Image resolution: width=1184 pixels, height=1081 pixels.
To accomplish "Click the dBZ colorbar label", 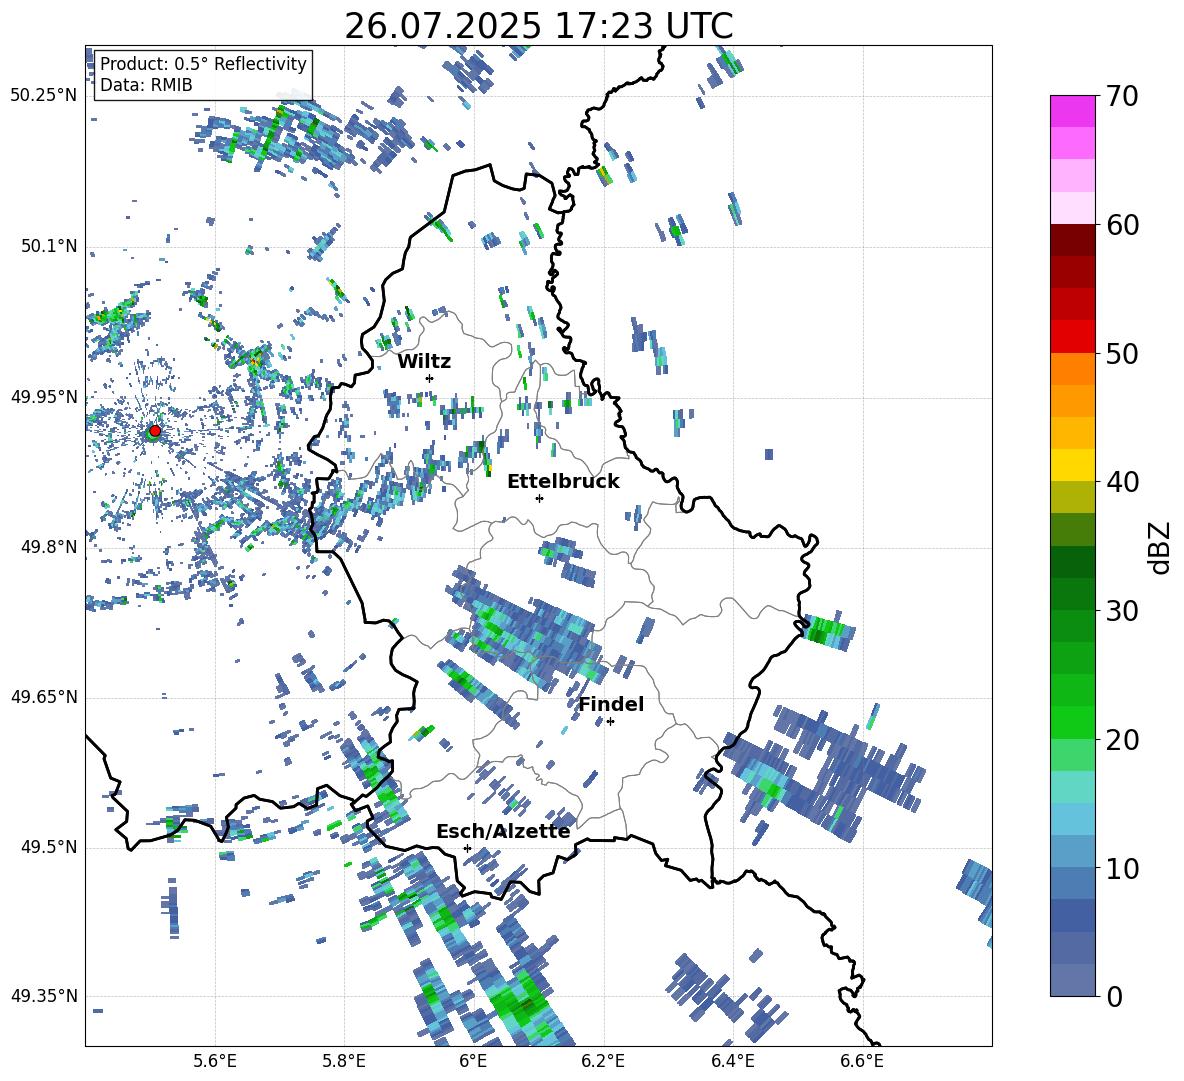I will (x=1161, y=547).
